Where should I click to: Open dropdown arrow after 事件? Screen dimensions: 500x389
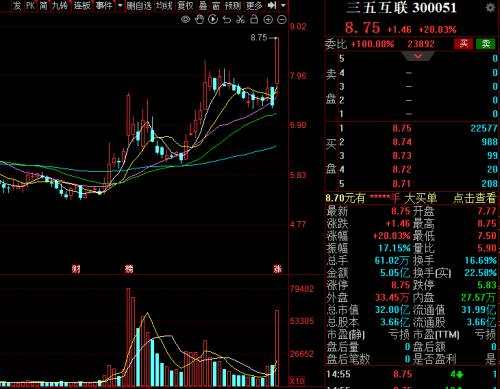tap(120, 6)
